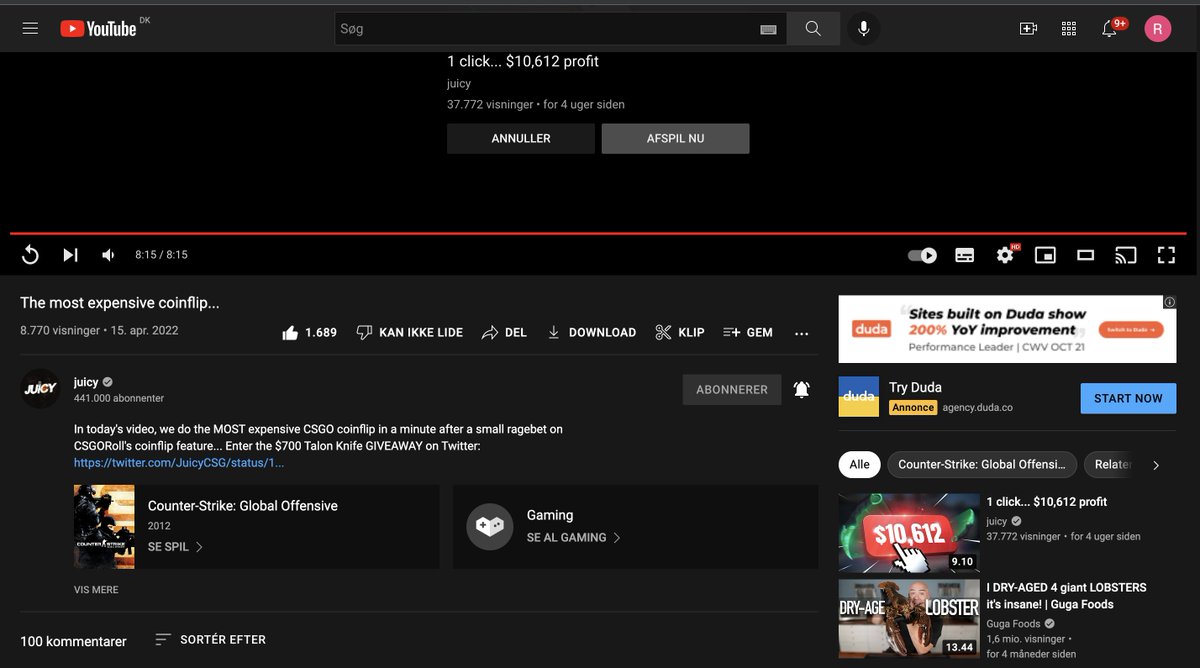
Task: Select the Alle filter chip
Action: (x=859, y=464)
